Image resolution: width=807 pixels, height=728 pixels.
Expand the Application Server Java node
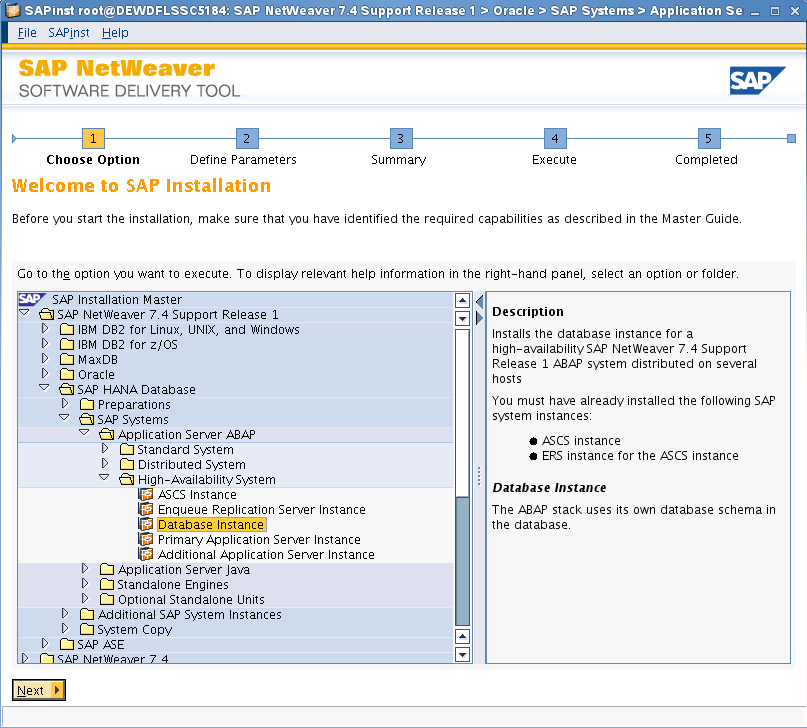85,569
